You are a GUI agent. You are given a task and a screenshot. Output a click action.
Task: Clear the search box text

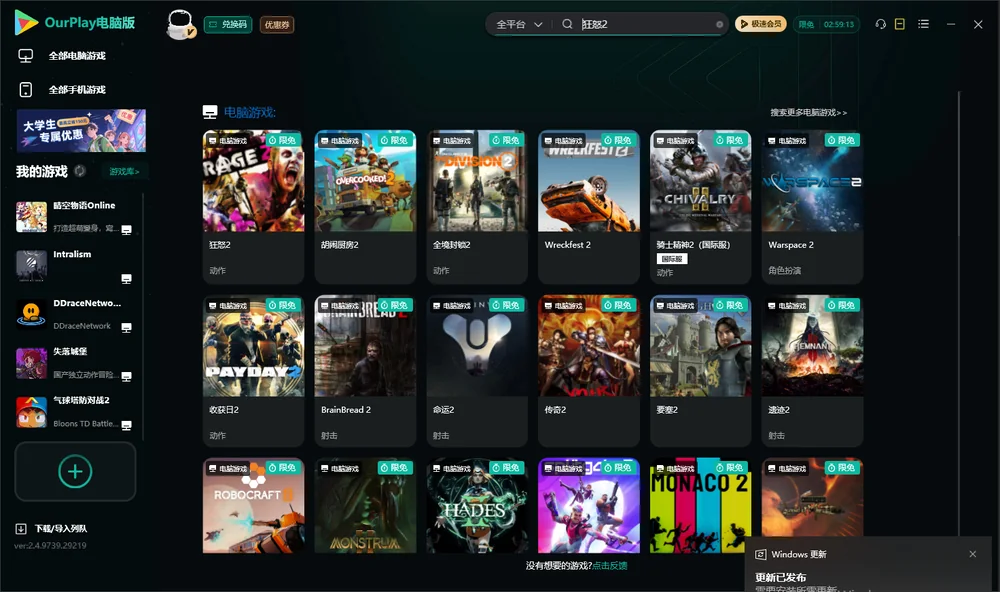point(719,24)
